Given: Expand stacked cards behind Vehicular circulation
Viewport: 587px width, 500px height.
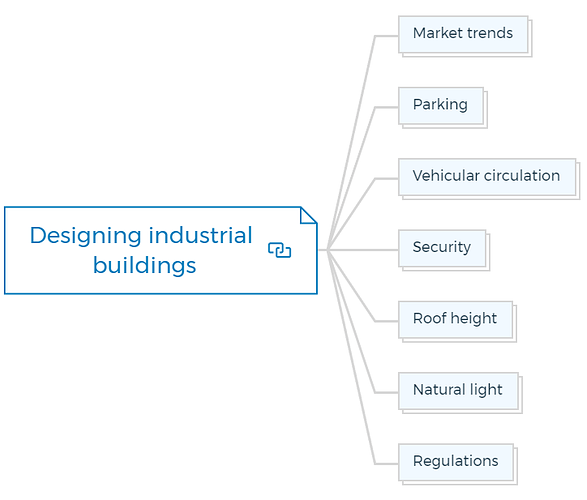Looking at the screenshot, I should pos(578,197).
